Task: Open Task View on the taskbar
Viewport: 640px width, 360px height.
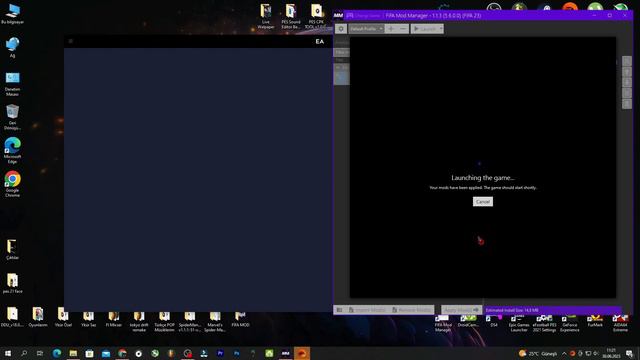Action: (40, 353)
